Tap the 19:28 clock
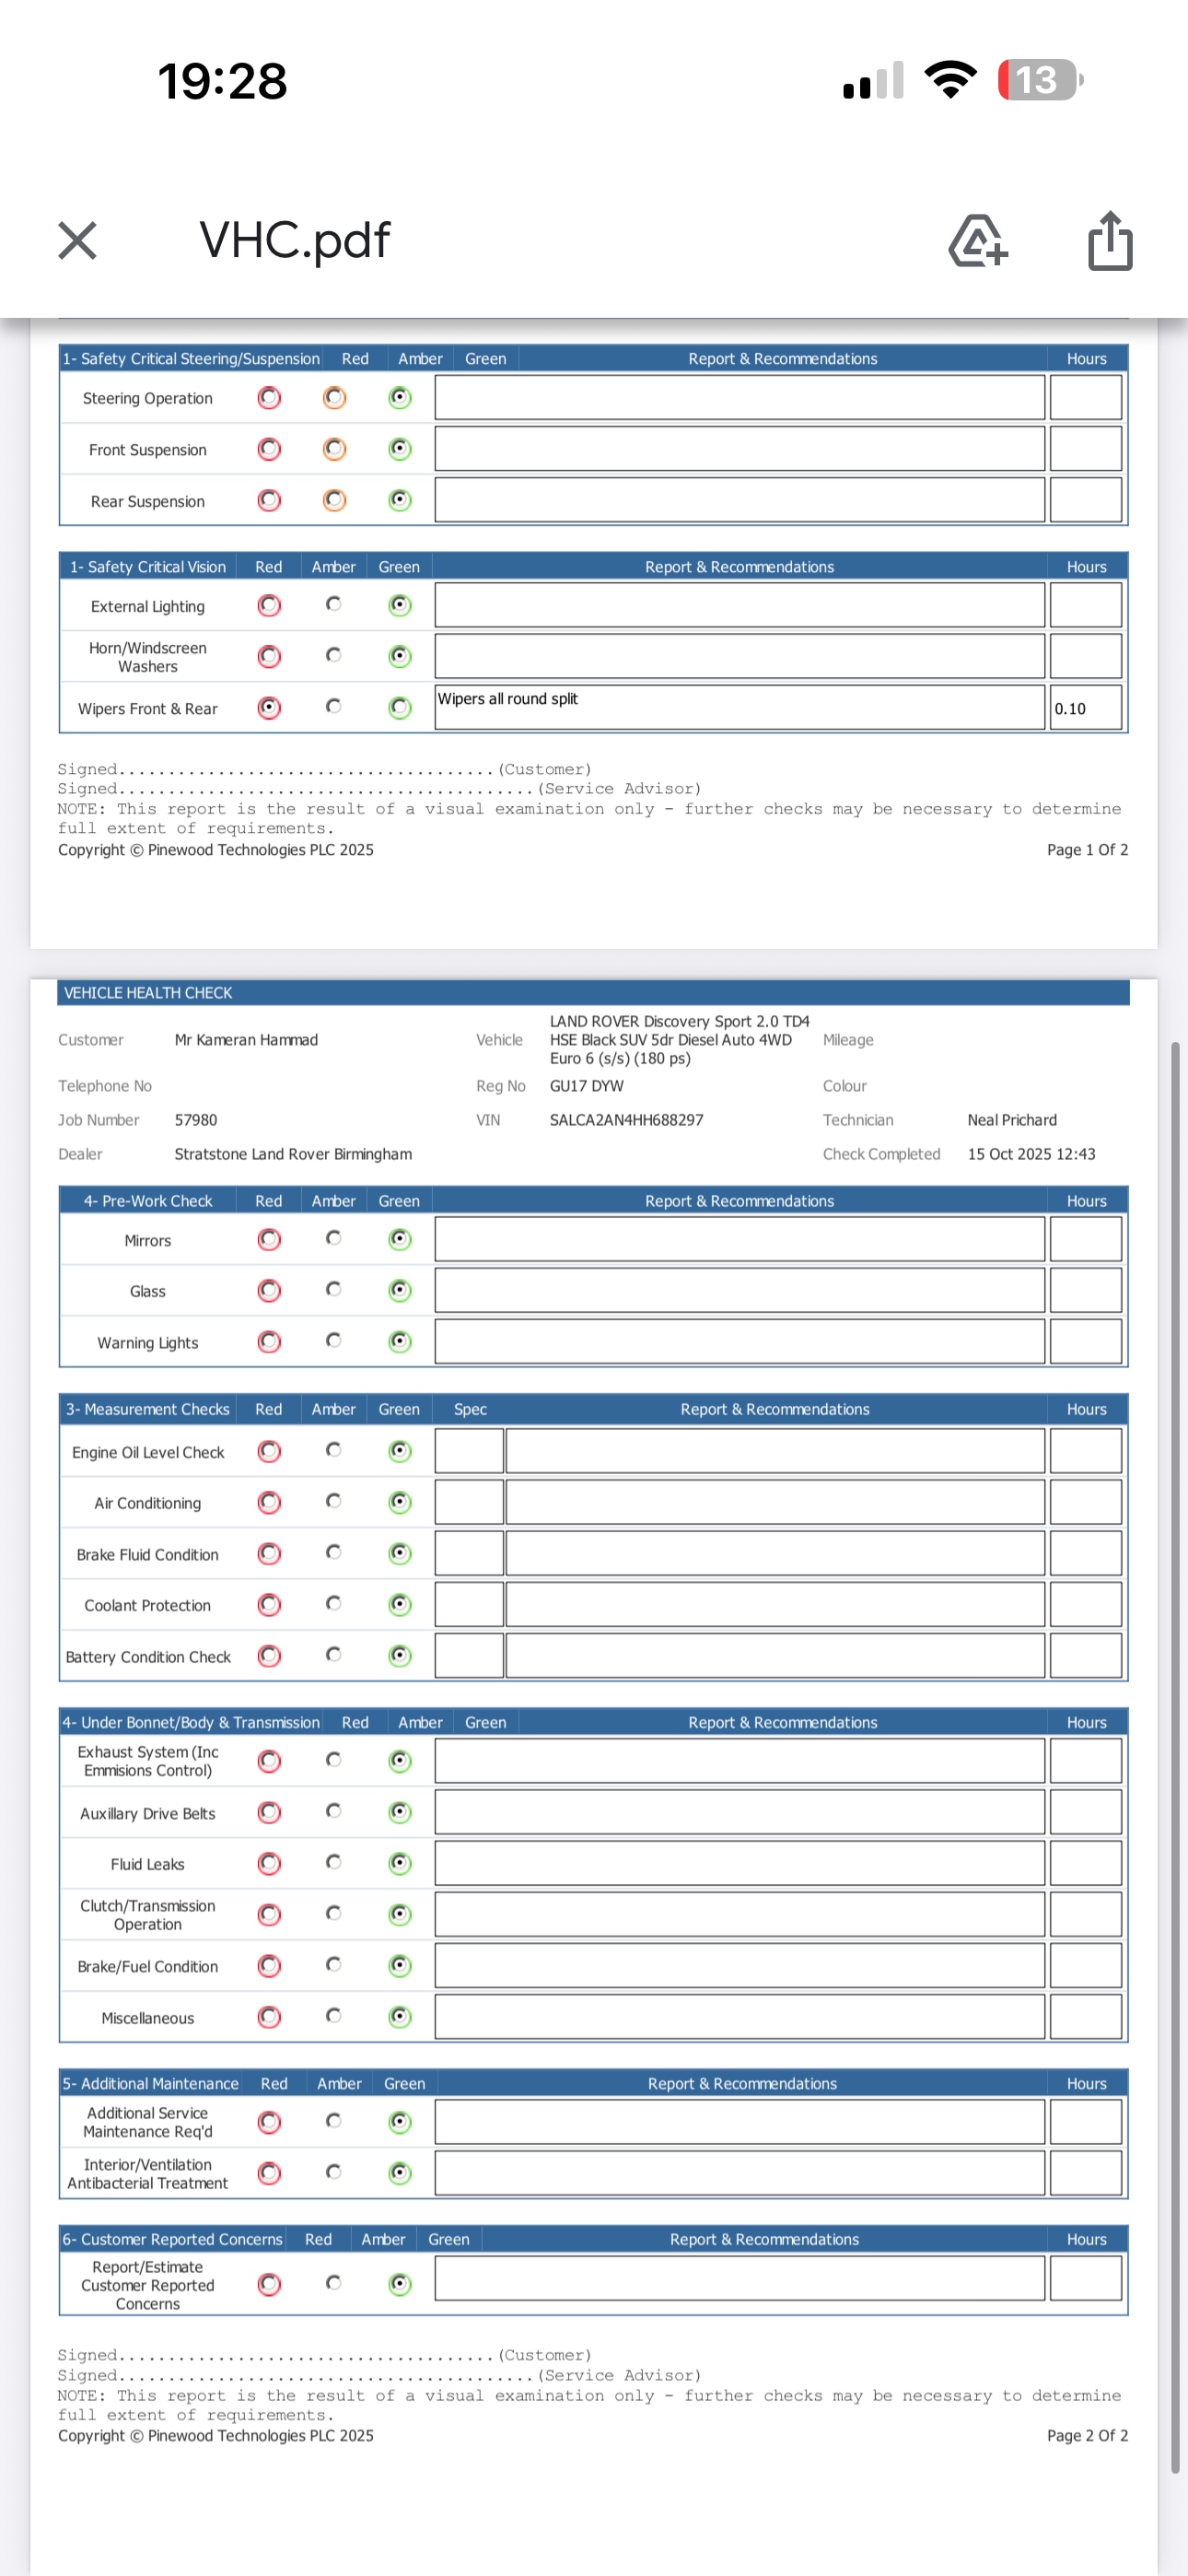Image resolution: width=1188 pixels, height=2576 pixels. (222, 81)
